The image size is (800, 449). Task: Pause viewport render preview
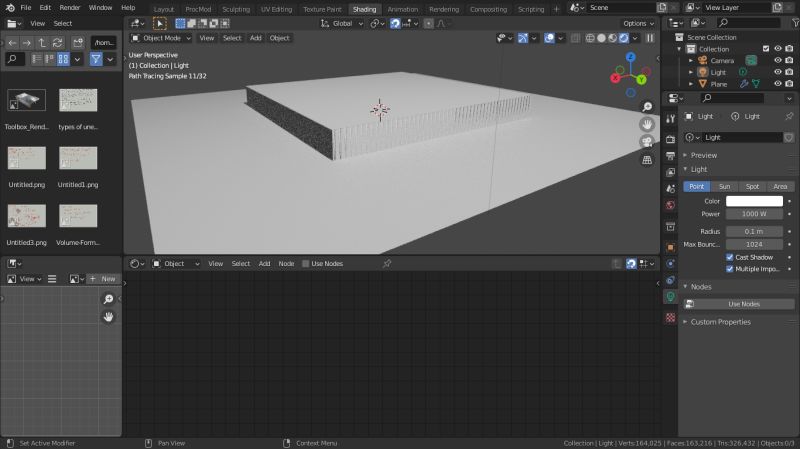point(650,38)
